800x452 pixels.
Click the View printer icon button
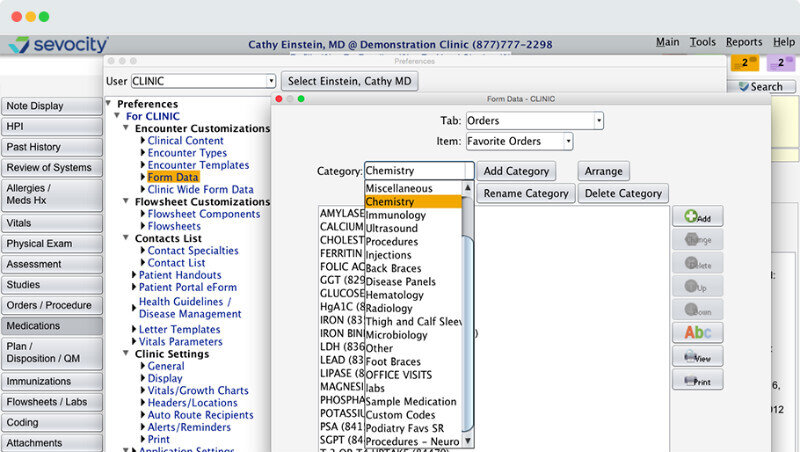pyautogui.click(x=697, y=357)
